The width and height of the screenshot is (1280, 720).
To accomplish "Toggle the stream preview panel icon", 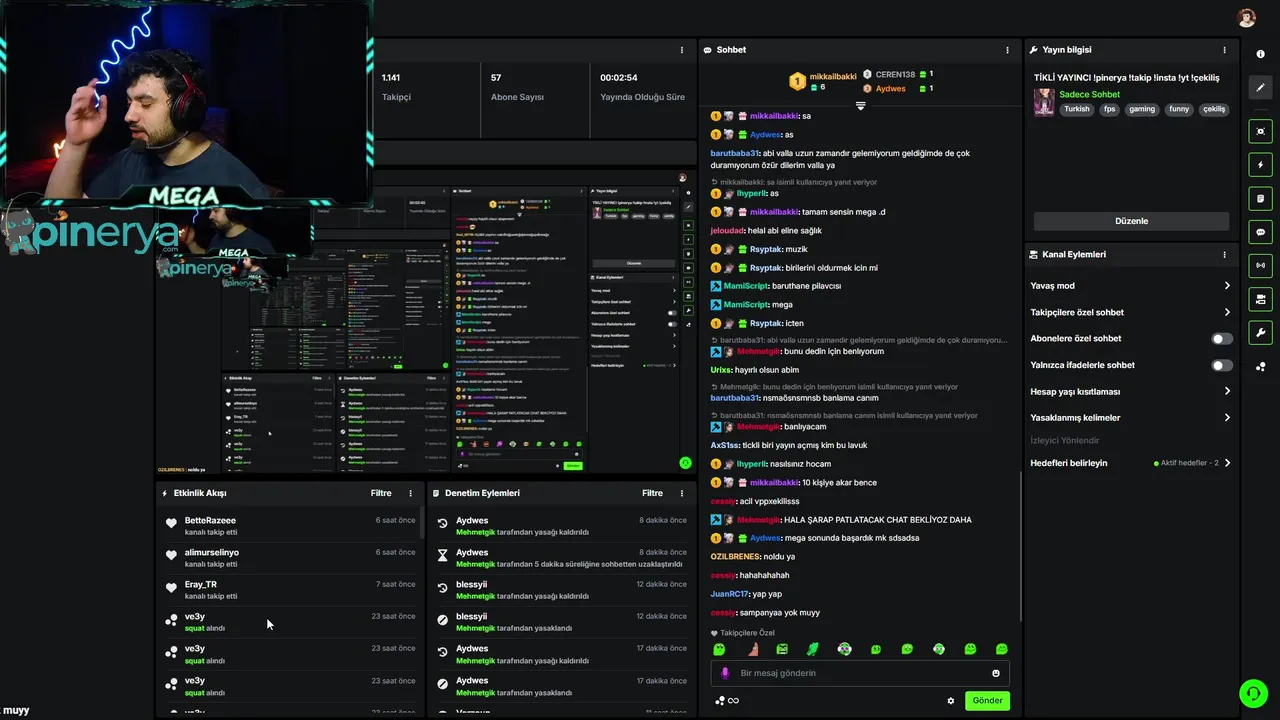I will pos(1261,131).
